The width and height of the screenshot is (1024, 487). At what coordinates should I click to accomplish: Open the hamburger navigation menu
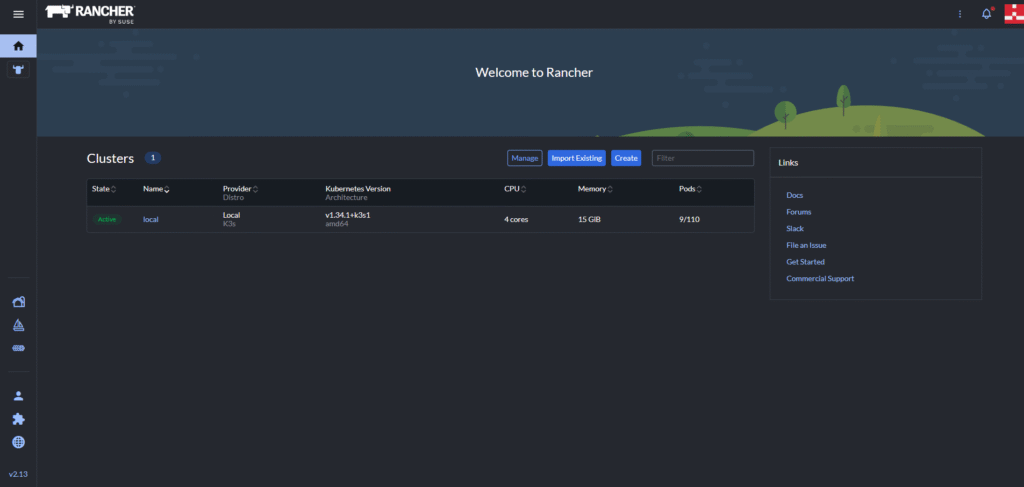18,14
